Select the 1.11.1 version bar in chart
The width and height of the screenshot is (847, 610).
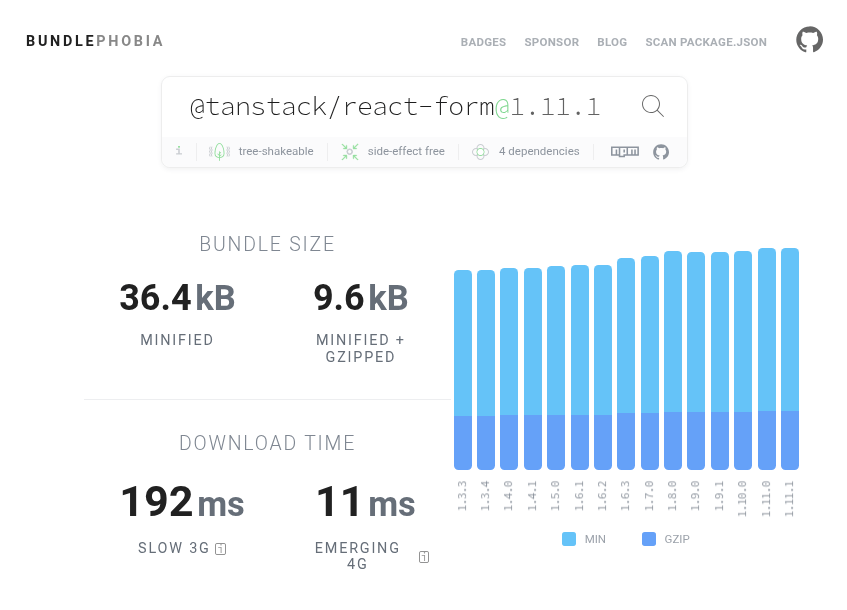(x=790, y=360)
